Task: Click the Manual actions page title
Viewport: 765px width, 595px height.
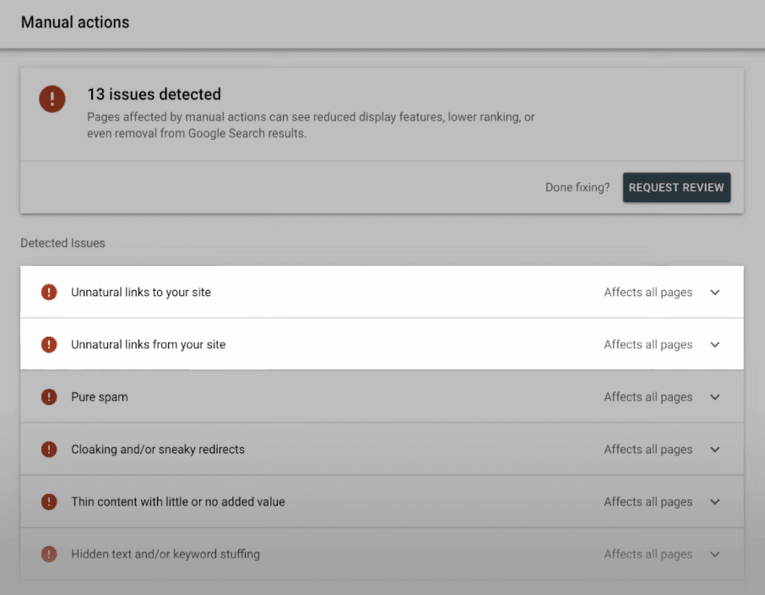Action: 75,22
